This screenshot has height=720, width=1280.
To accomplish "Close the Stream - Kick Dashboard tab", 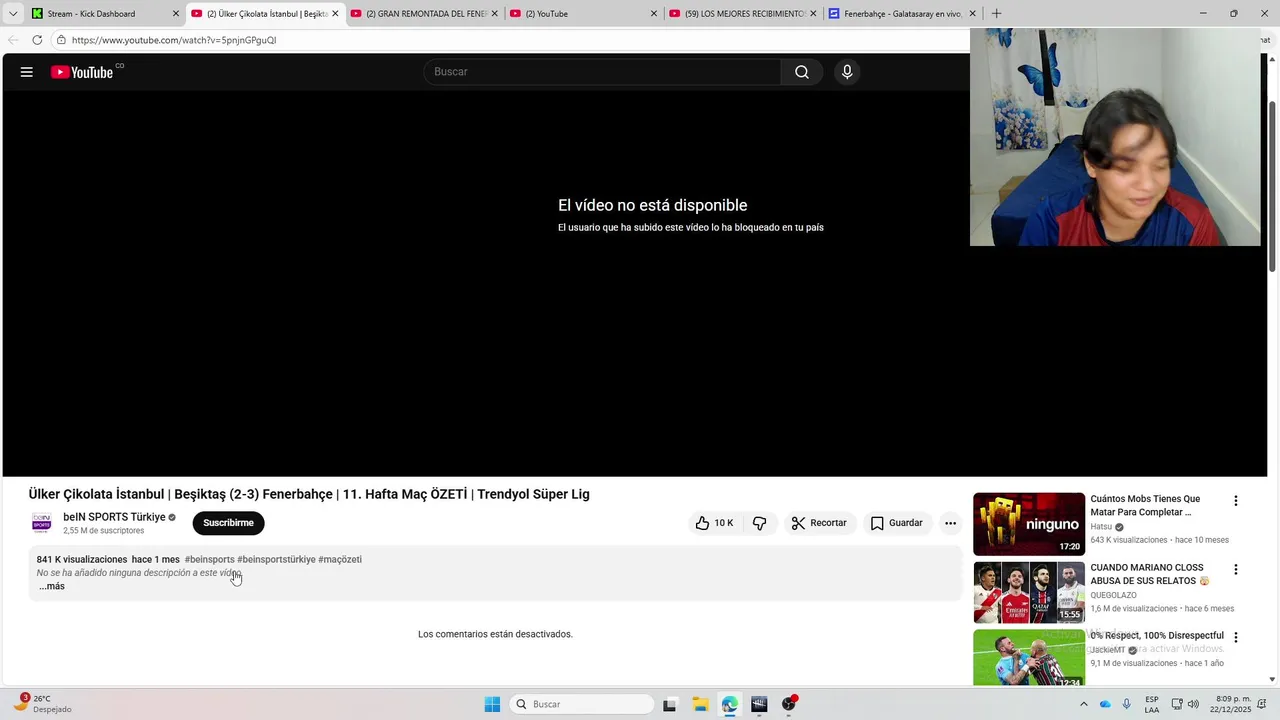I will [x=176, y=14].
